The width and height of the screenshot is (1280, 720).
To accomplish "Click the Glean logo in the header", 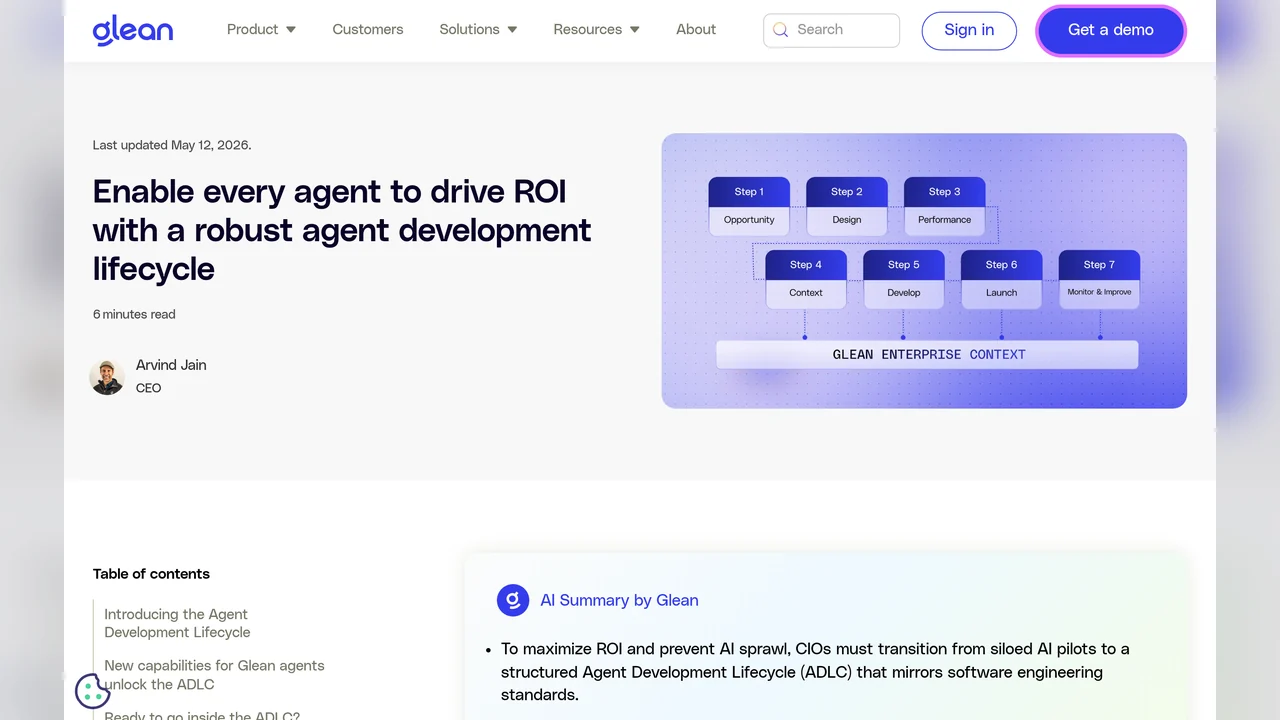I will 133,30.
